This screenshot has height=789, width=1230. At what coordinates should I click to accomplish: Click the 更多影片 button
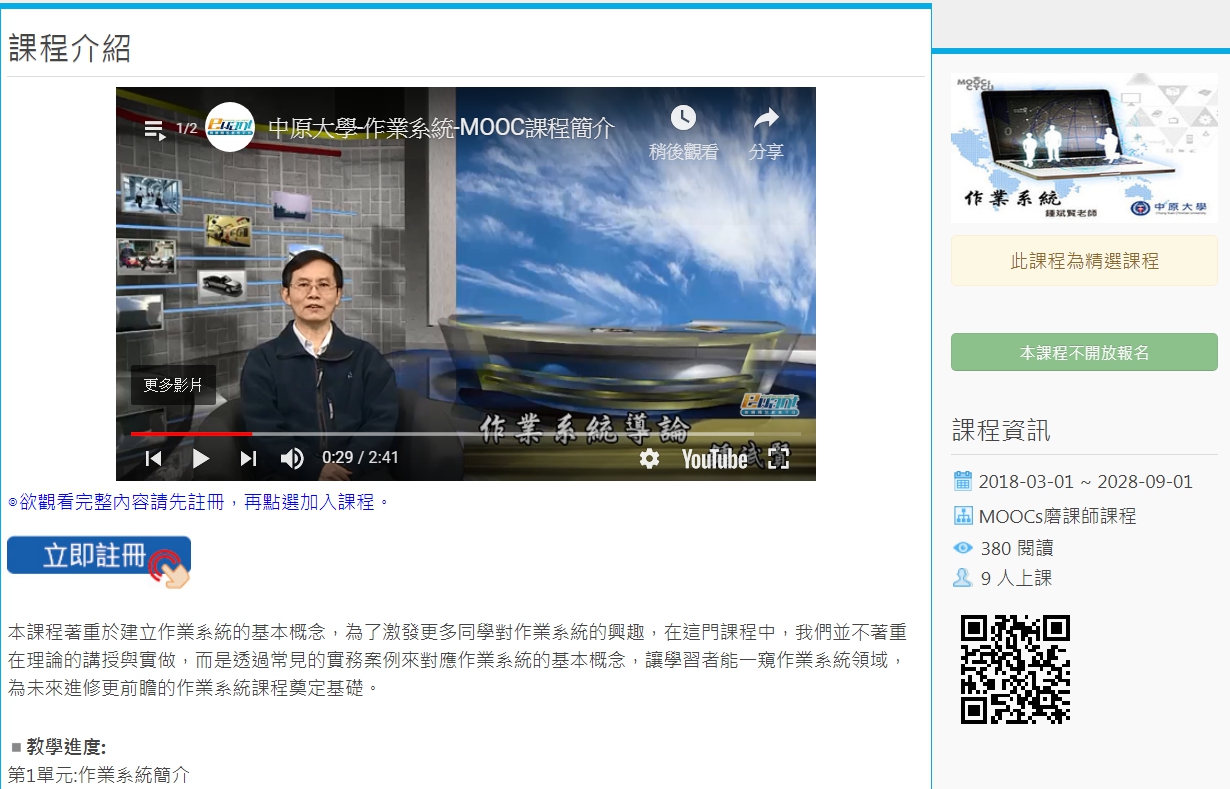tap(173, 385)
